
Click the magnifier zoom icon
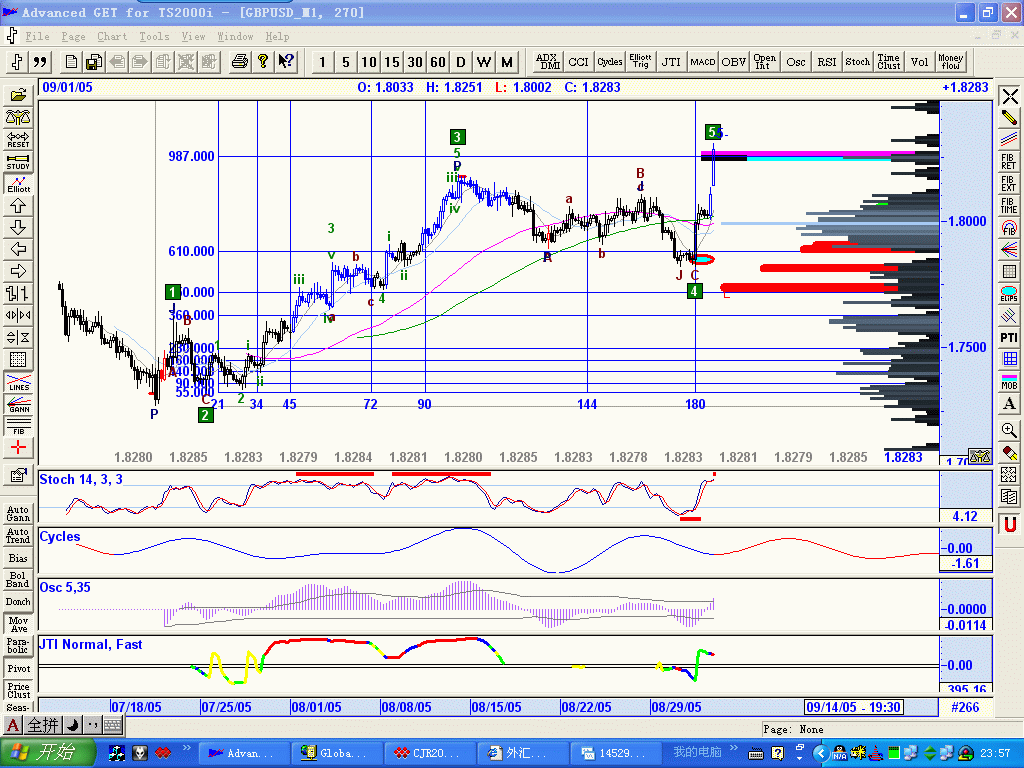pyautogui.click(x=1009, y=430)
